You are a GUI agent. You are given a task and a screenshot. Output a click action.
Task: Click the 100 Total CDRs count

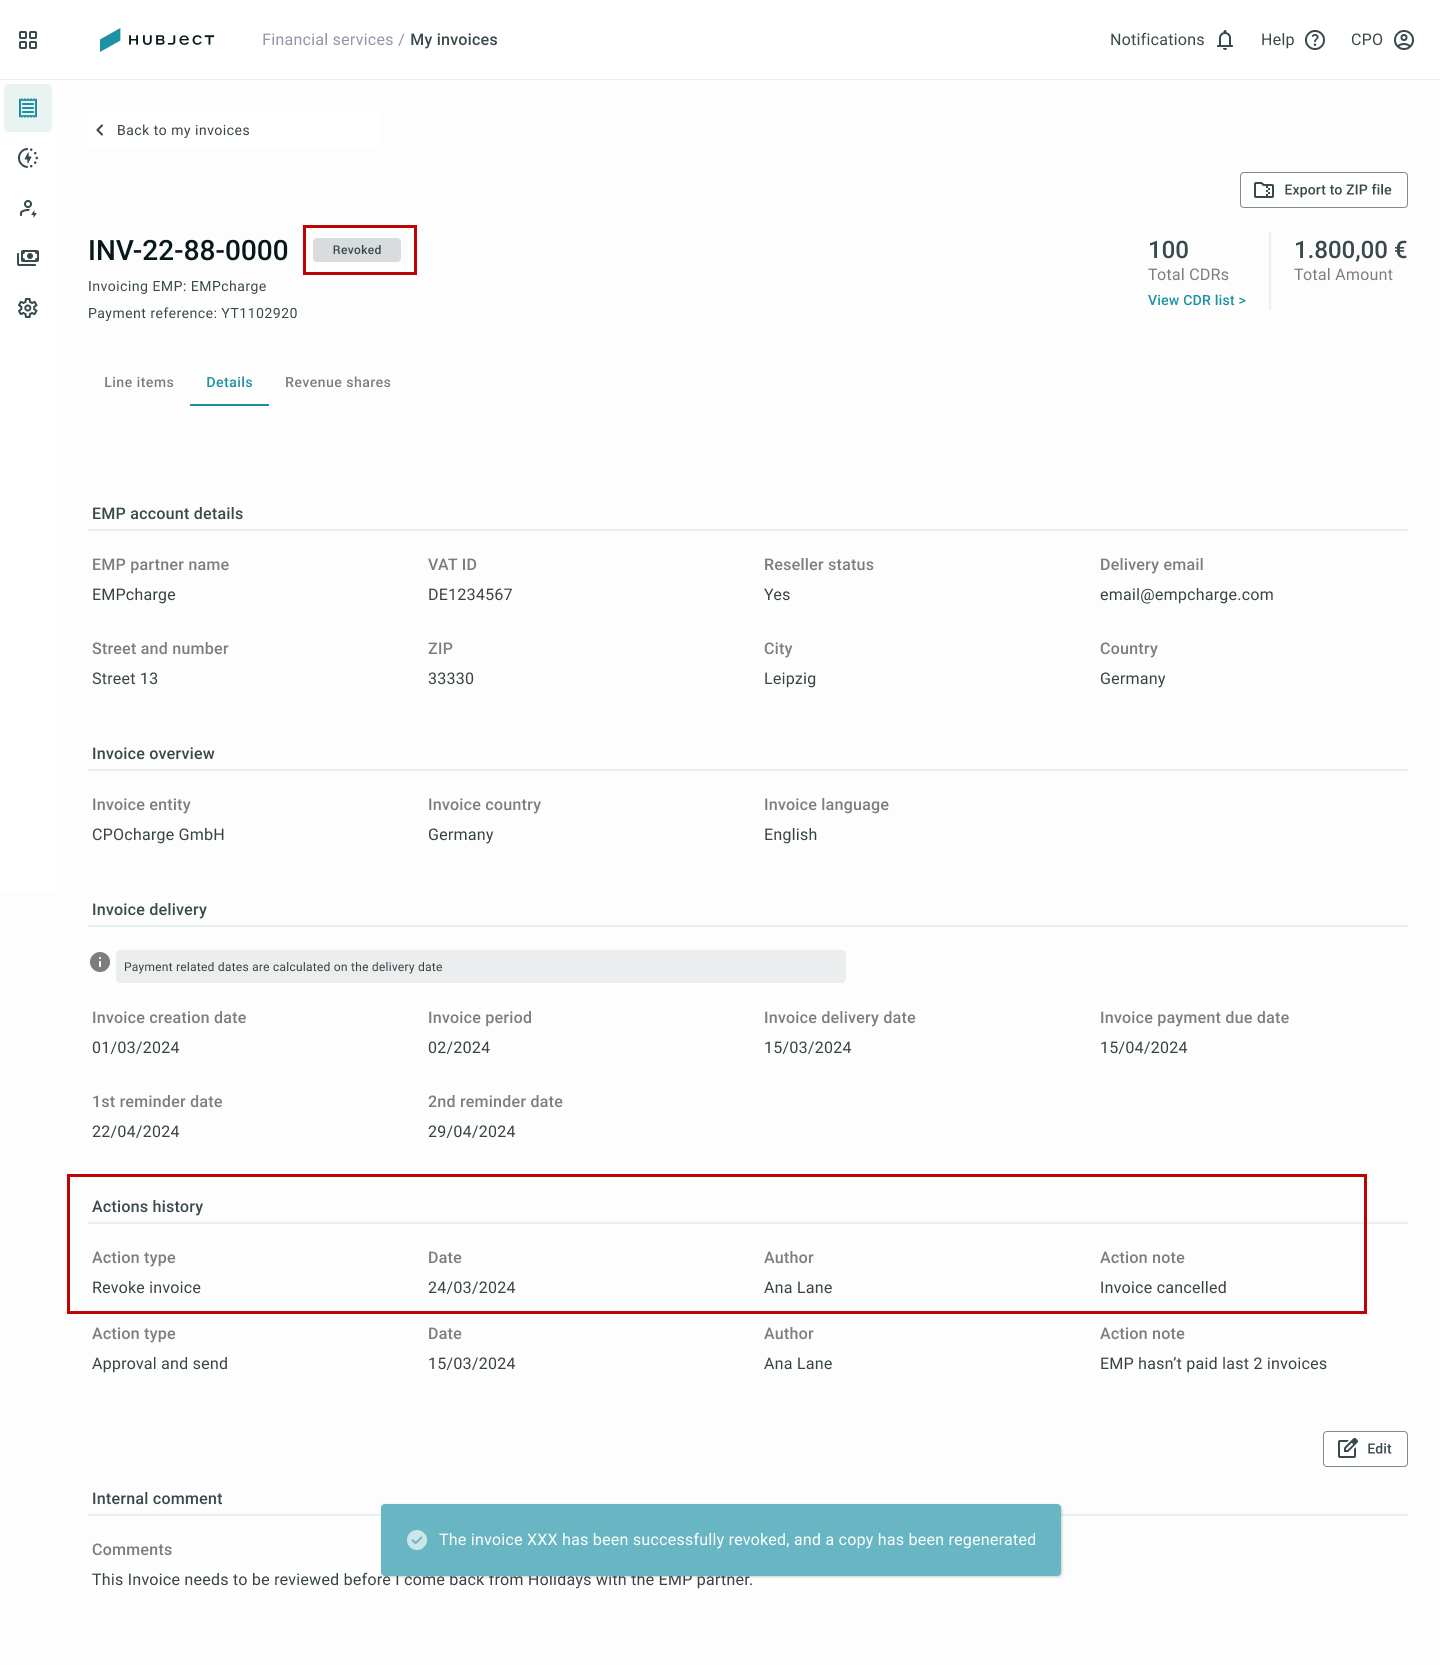point(1168,250)
